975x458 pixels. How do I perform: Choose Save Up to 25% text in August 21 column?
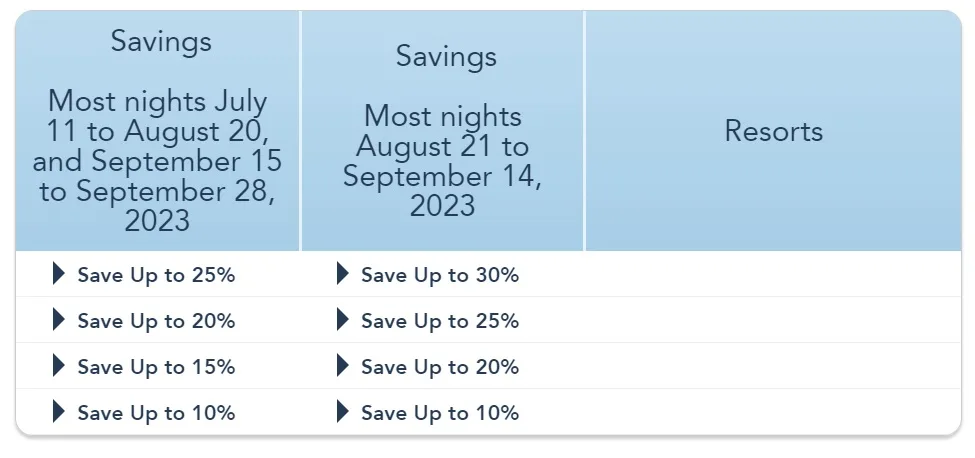[440, 321]
